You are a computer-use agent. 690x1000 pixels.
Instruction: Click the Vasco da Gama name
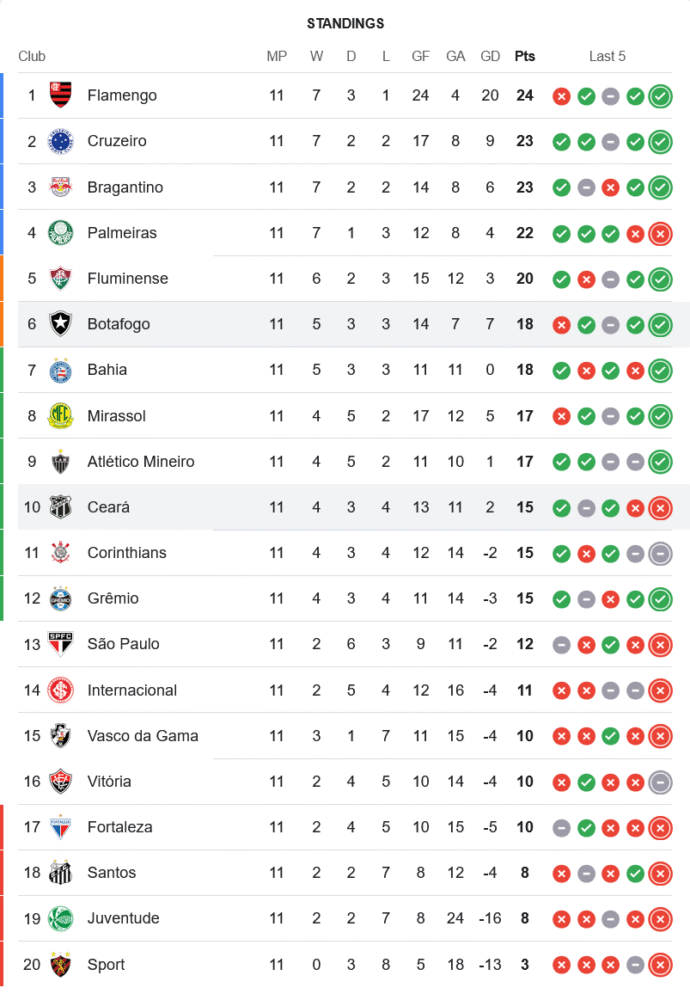143,735
